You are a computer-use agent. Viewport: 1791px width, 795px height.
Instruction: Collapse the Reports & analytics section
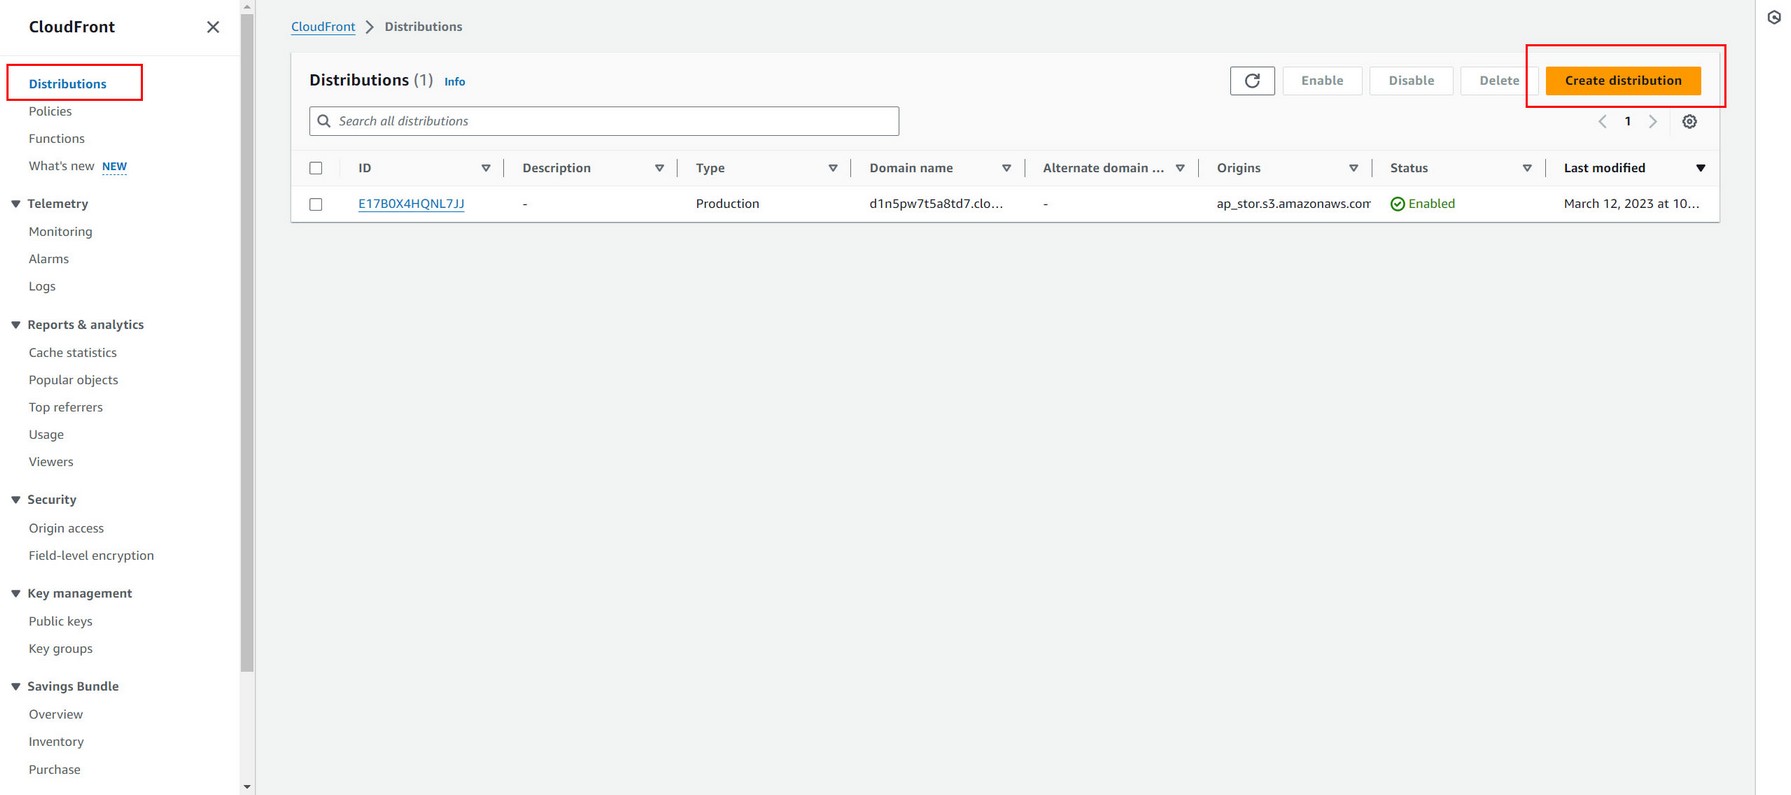pyautogui.click(x=16, y=325)
